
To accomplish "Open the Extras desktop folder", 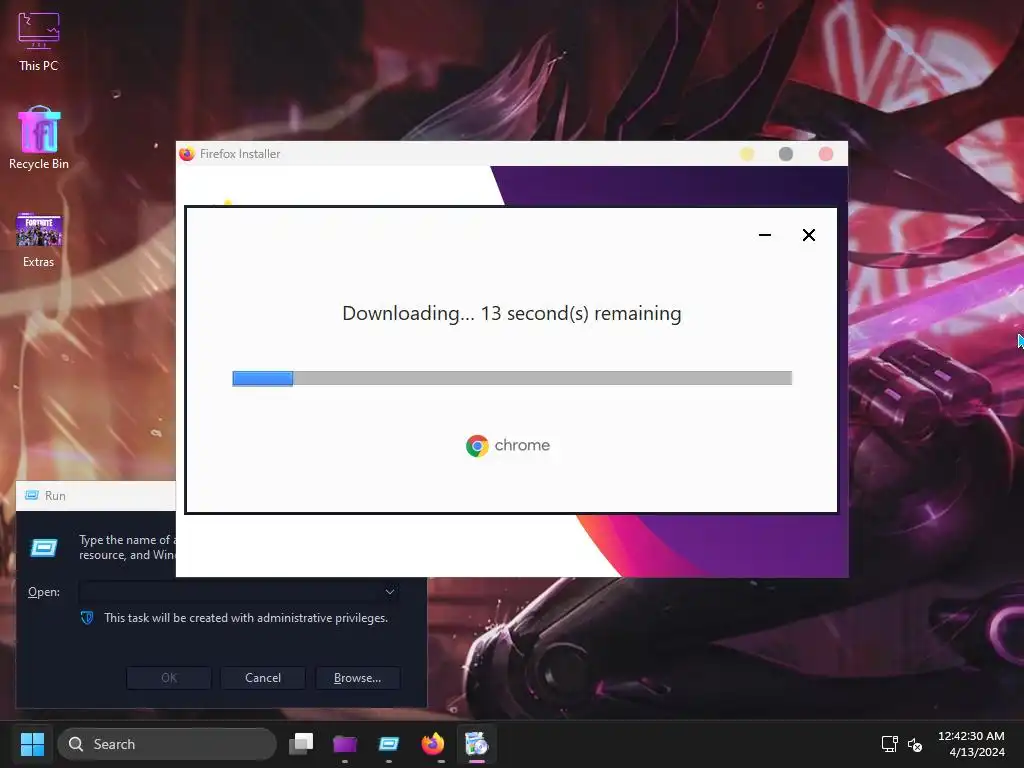I will click(x=39, y=240).
